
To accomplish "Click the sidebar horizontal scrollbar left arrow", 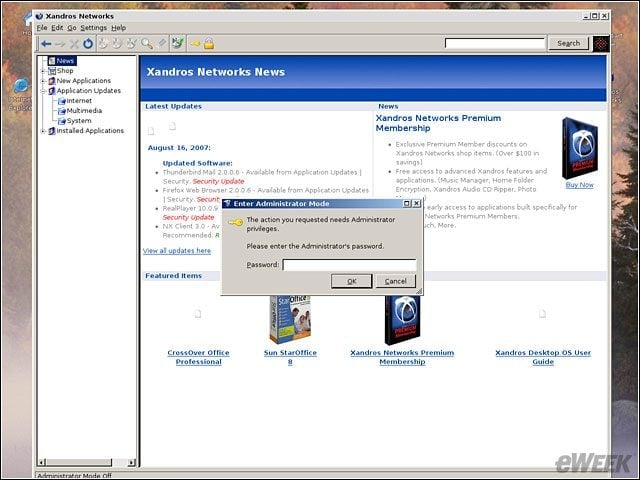I will point(42,462).
